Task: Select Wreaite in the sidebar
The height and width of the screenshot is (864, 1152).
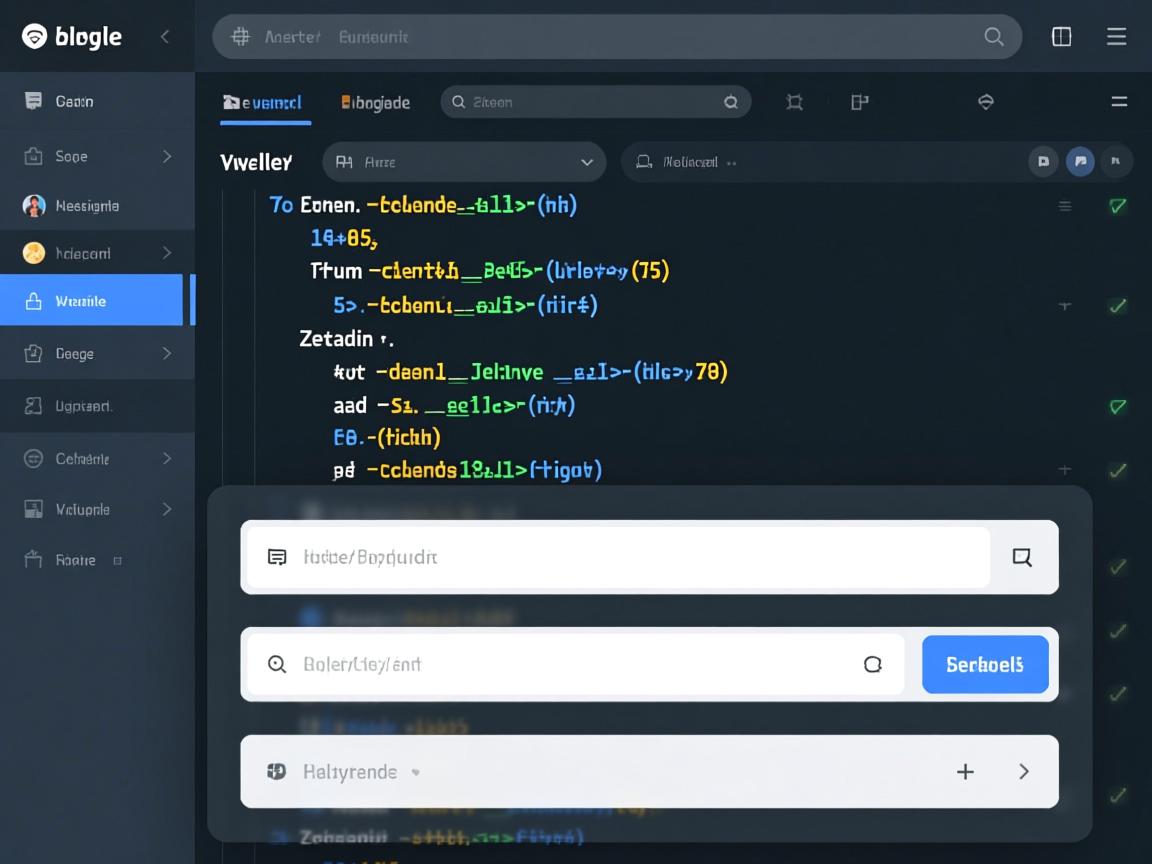Action: click(x=92, y=301)
